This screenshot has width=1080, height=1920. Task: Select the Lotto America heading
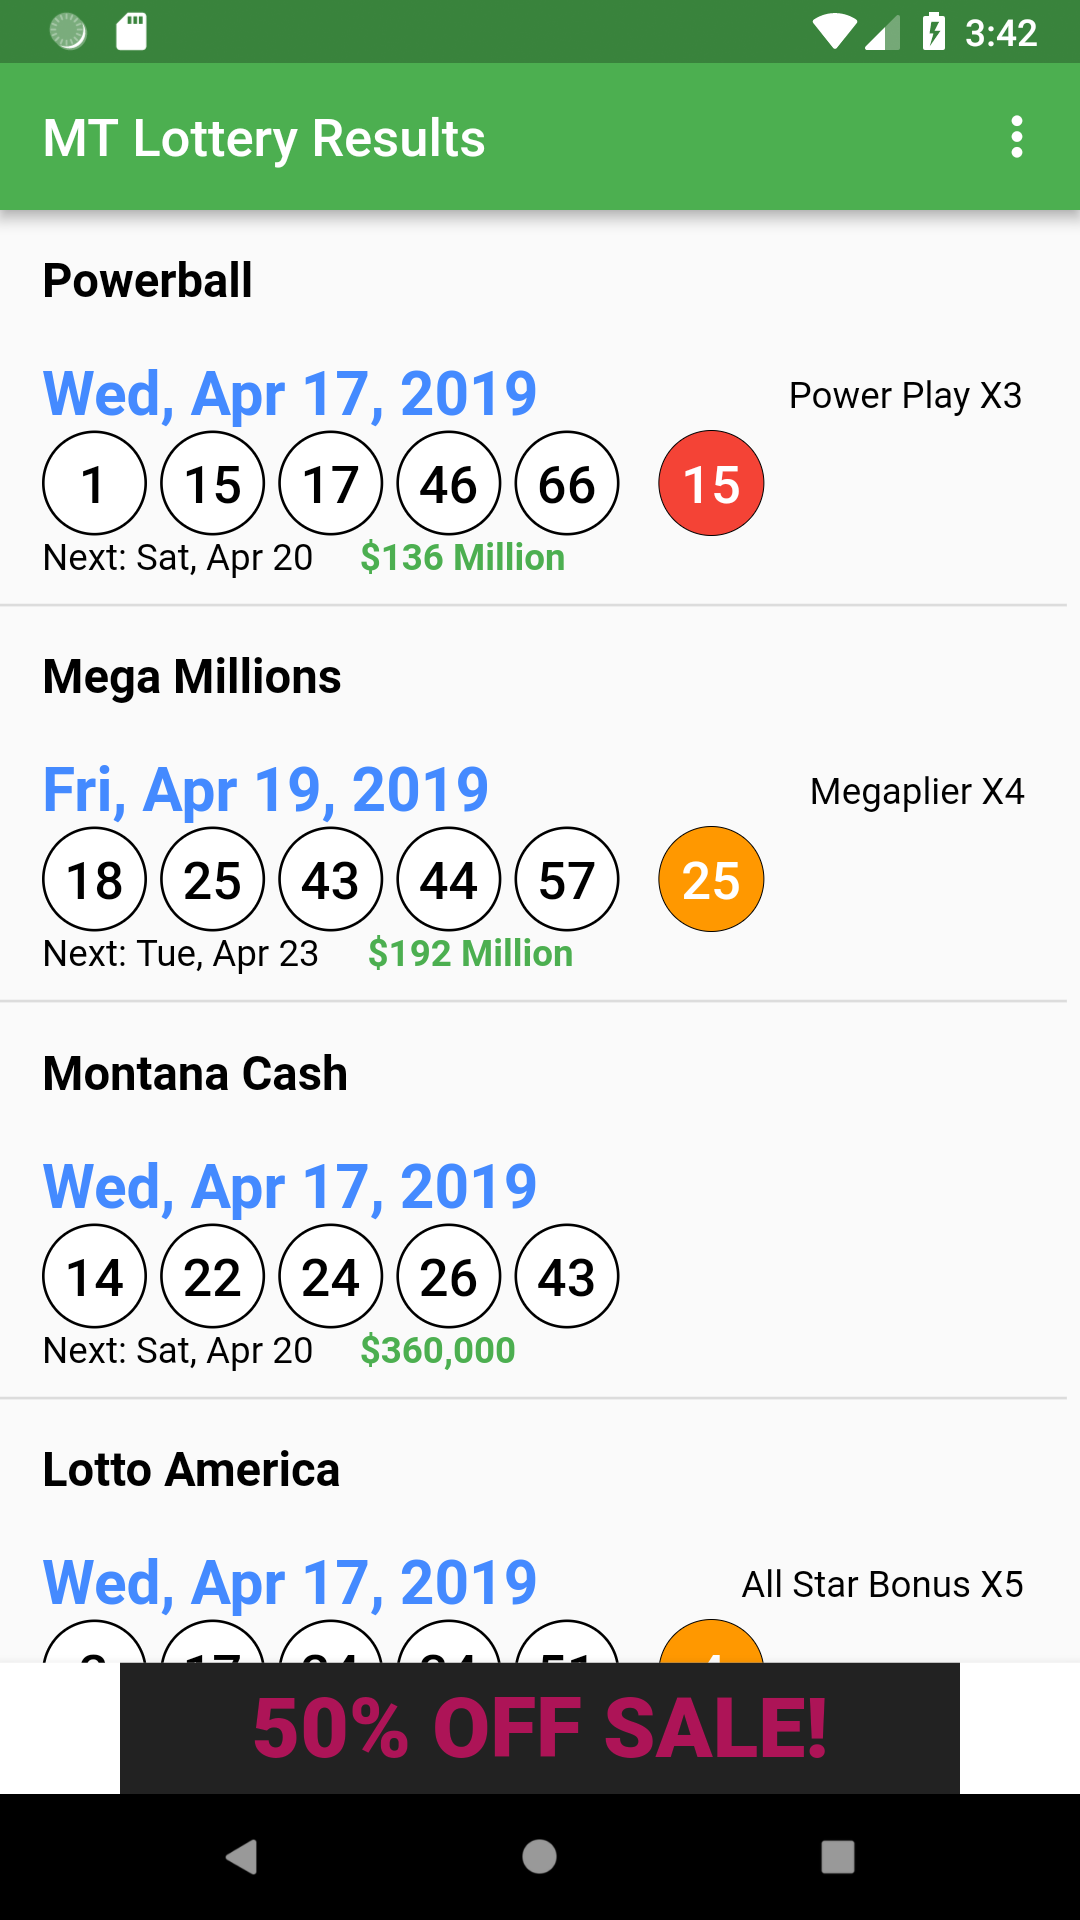[191, 1470]
